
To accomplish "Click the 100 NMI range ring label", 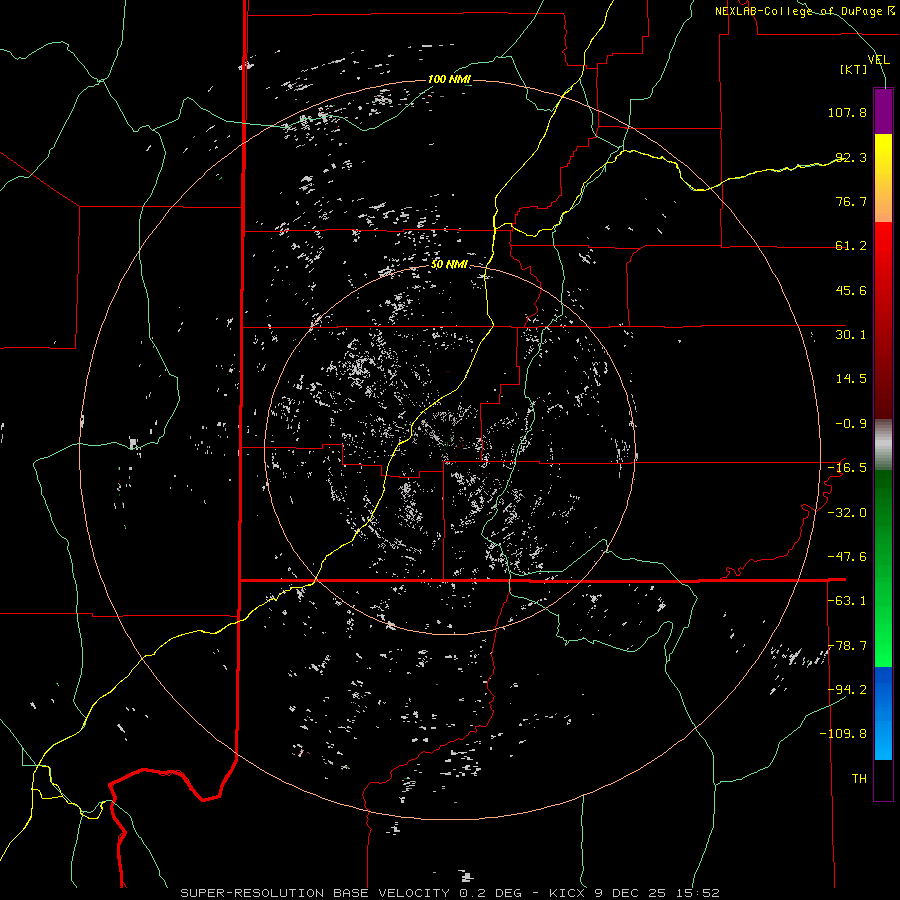I will (x=449, y=79).
